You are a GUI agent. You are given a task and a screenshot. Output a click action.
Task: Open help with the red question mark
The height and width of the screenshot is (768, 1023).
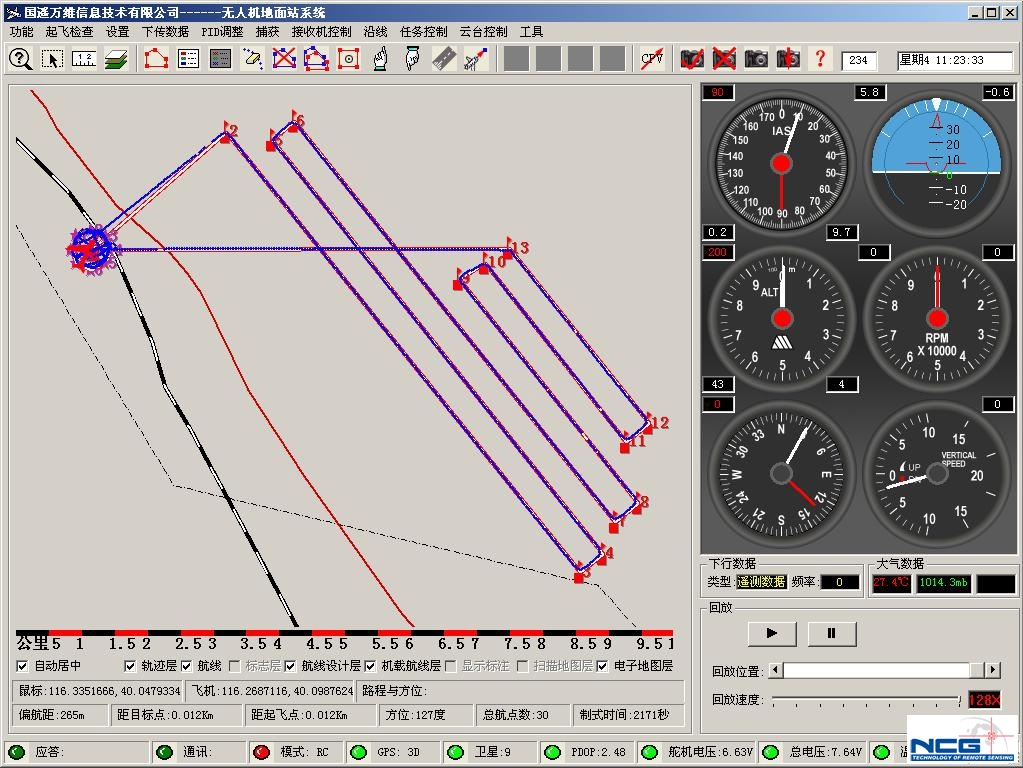[820, 59]
